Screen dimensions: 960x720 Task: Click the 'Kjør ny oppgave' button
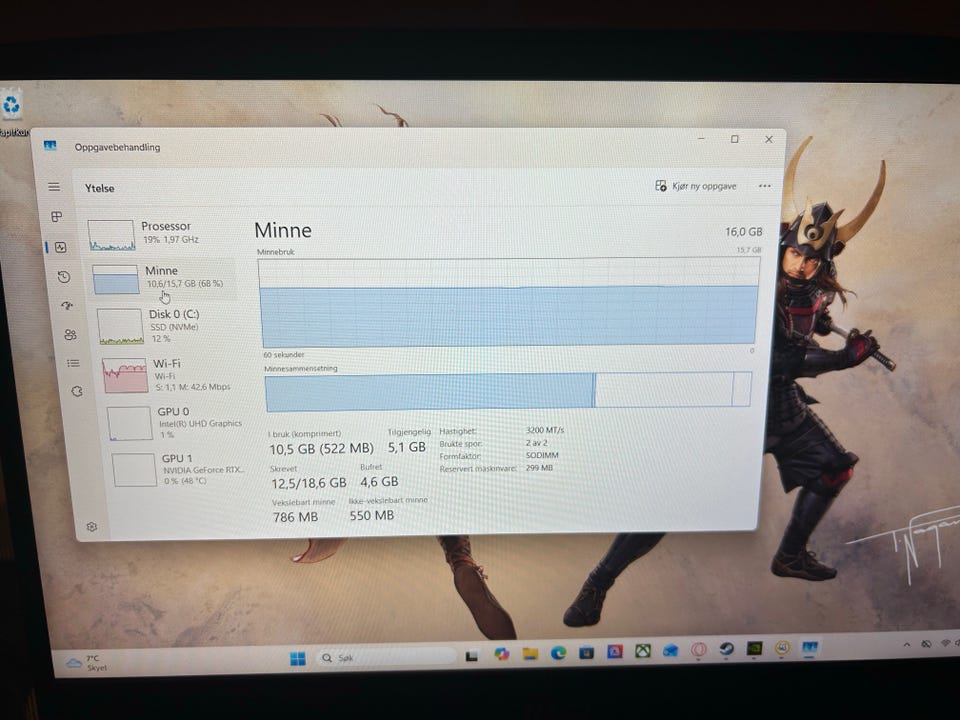696,186
